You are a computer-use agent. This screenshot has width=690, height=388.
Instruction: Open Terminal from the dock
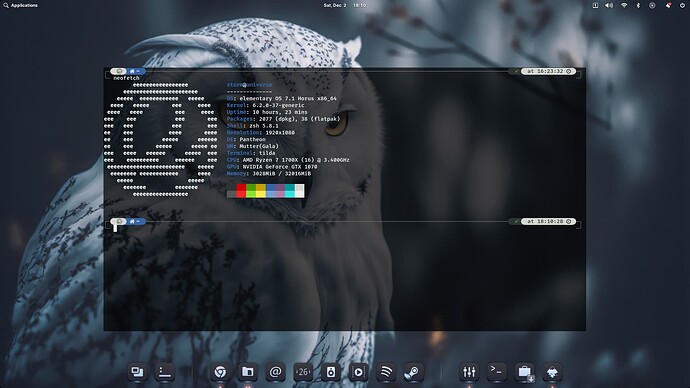point(496,372)
